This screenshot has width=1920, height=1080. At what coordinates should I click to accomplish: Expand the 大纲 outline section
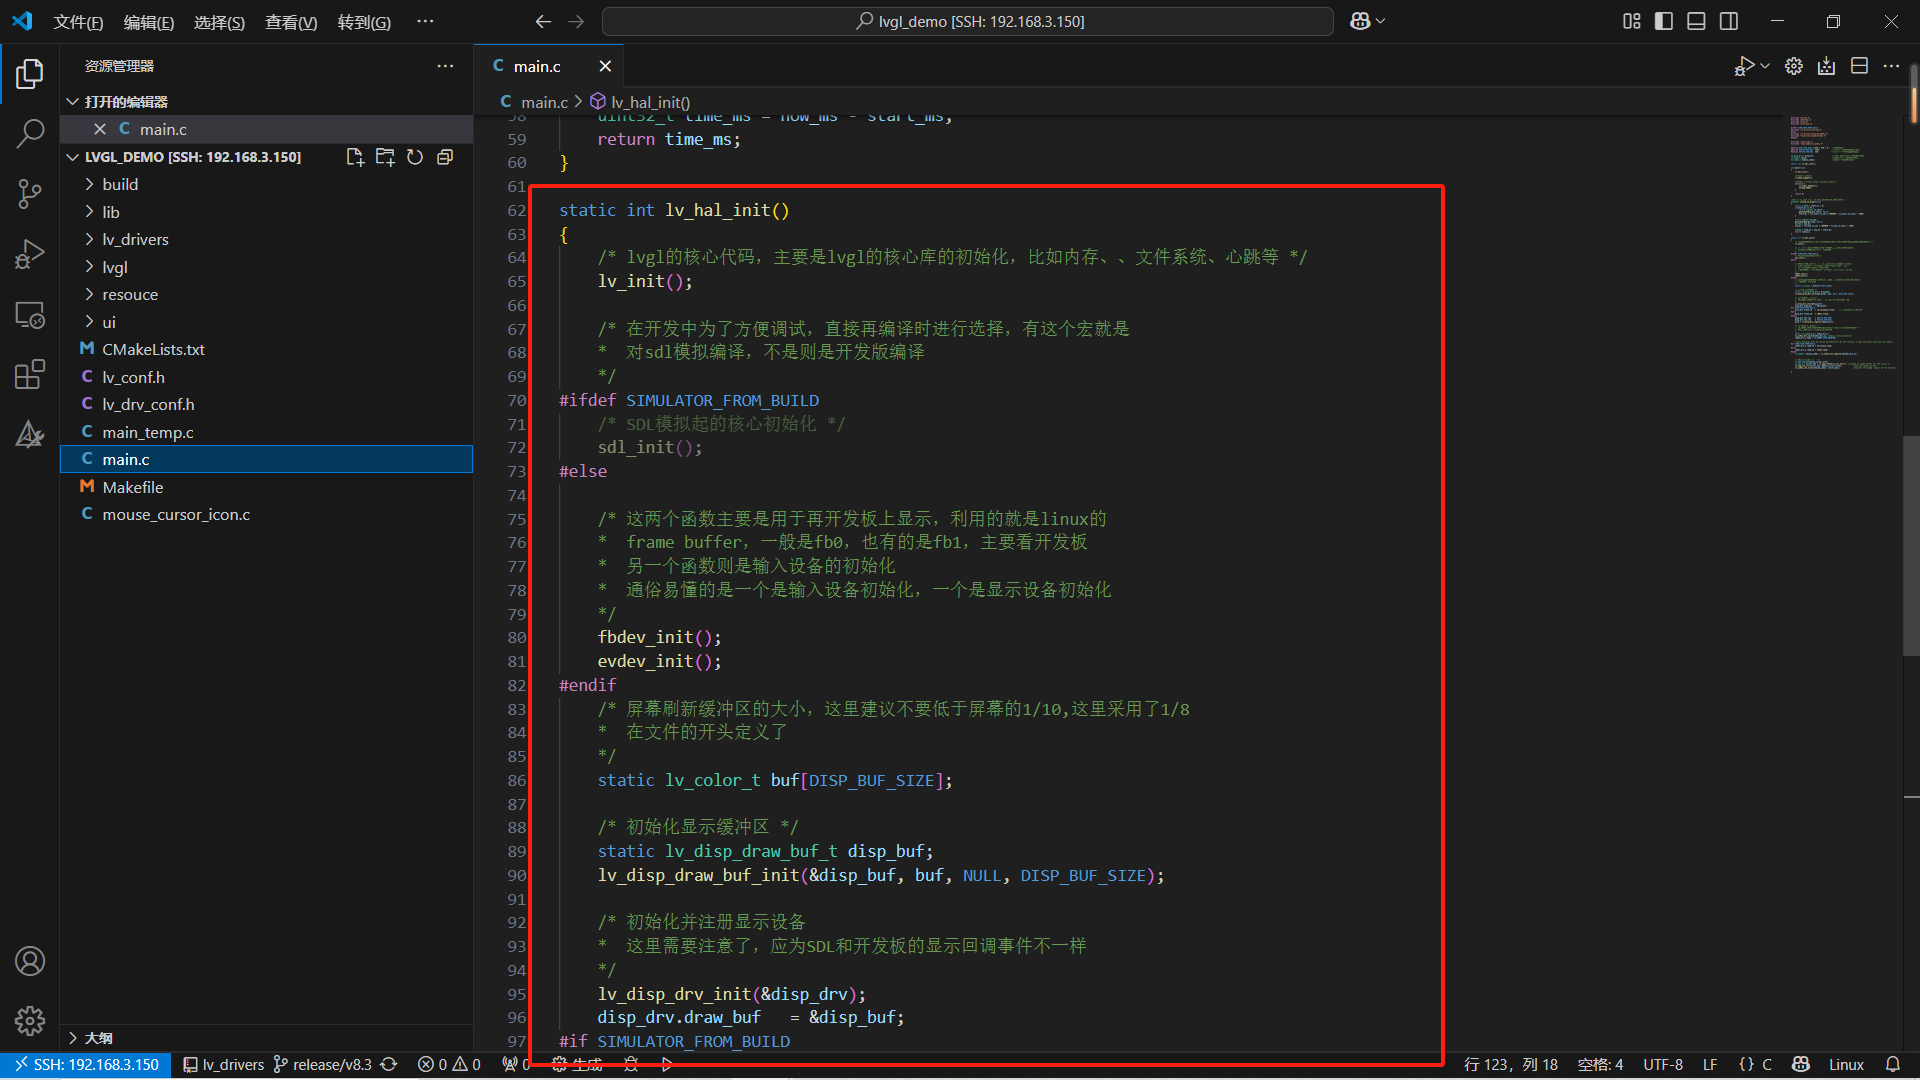click(x=98, y=1038)
